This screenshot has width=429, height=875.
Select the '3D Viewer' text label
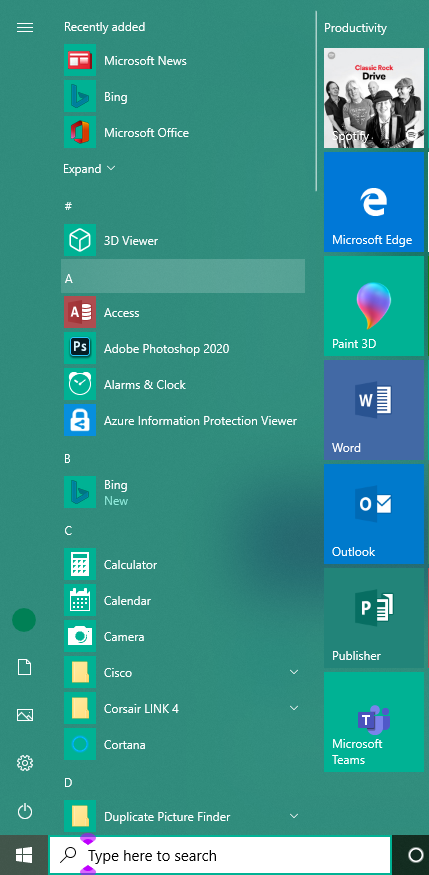[131, 241]
